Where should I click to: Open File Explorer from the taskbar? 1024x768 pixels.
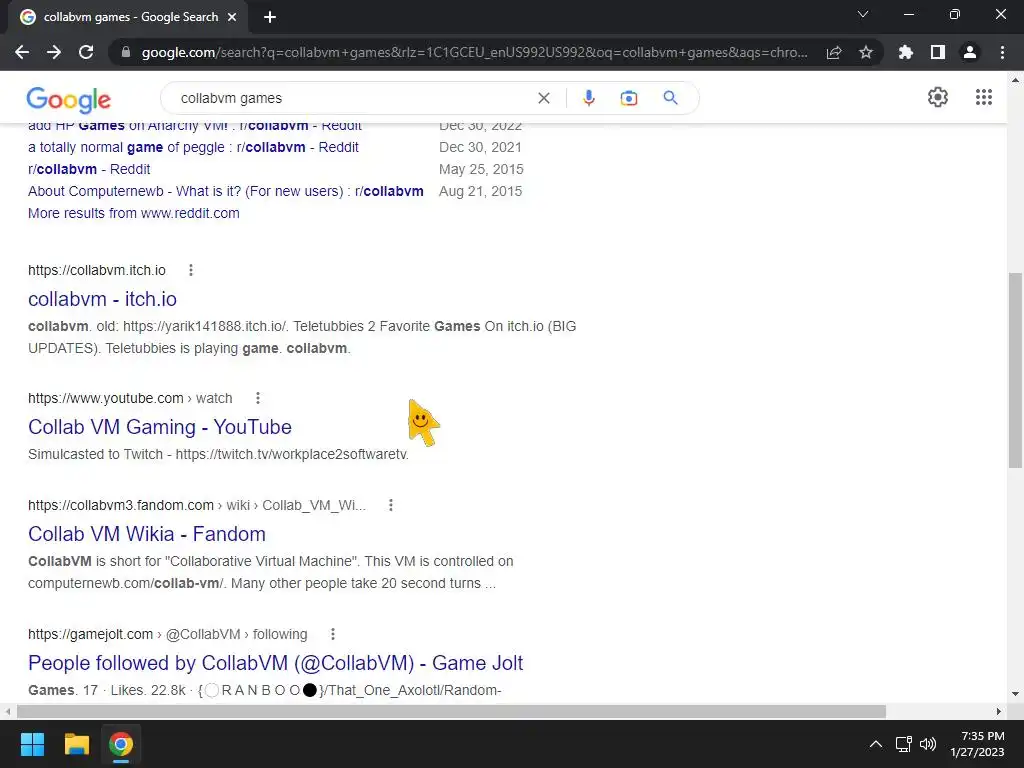click(76, 744)
